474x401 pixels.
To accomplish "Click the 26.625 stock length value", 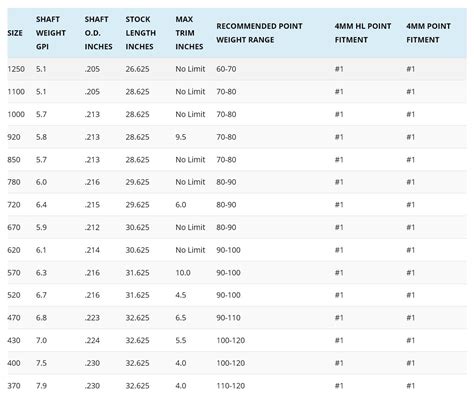I will point(137,69).
